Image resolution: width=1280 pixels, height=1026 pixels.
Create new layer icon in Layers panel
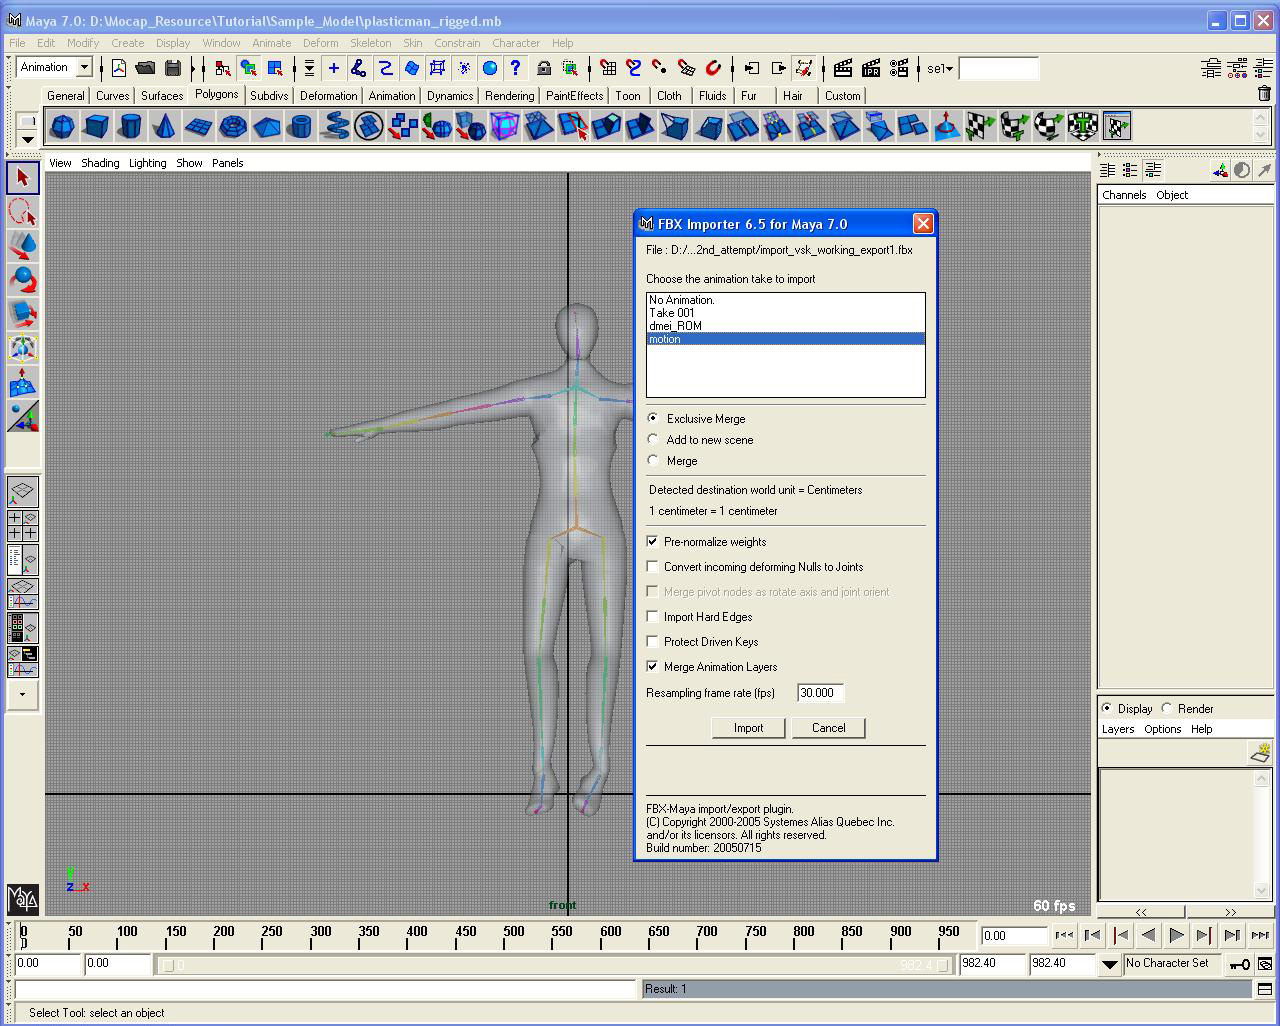pyautogui.click(x=1261, y=752)
